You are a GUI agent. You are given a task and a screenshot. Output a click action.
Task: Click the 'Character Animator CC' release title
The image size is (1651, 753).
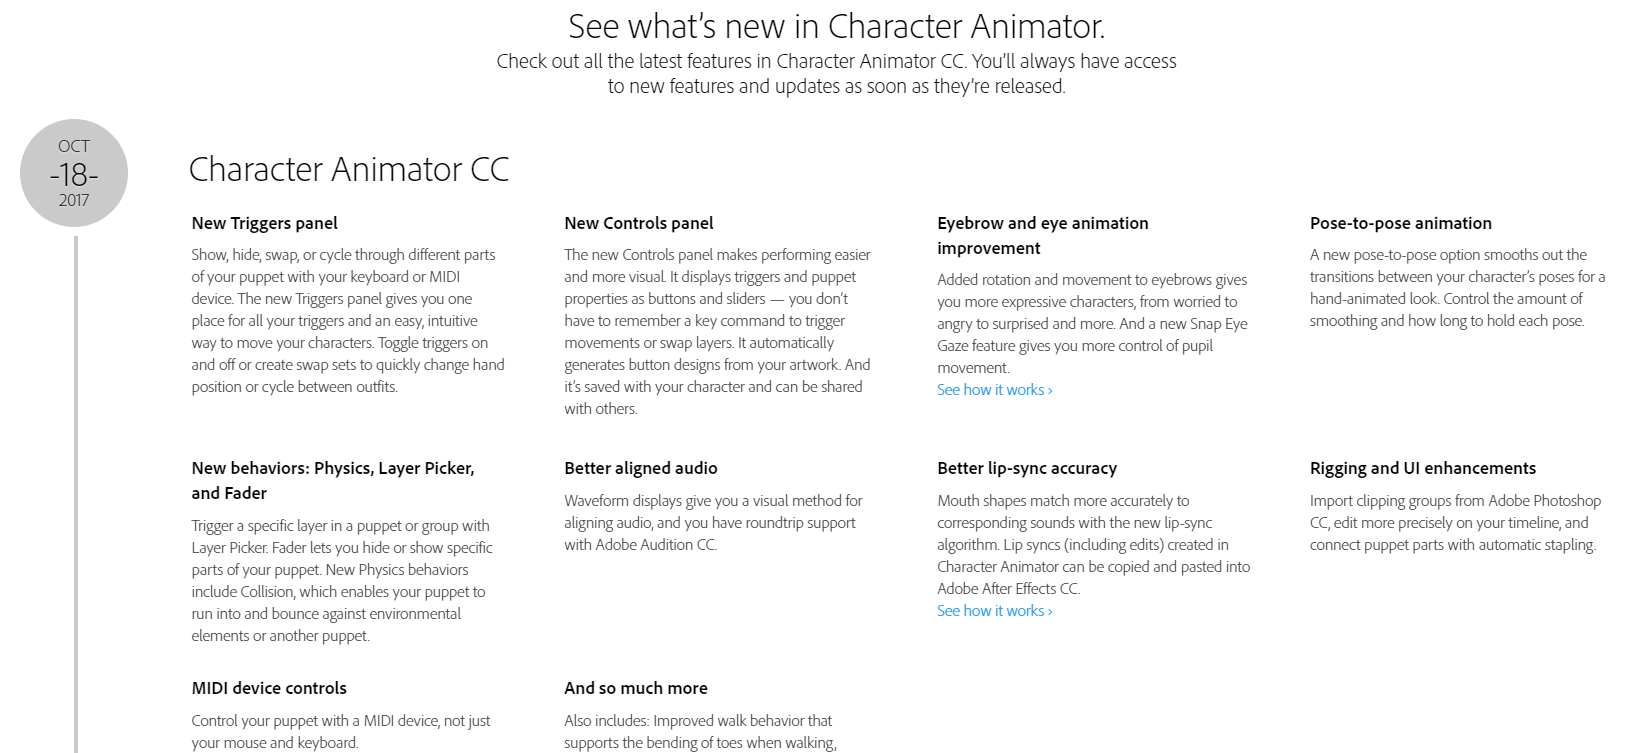click(349, 169)
